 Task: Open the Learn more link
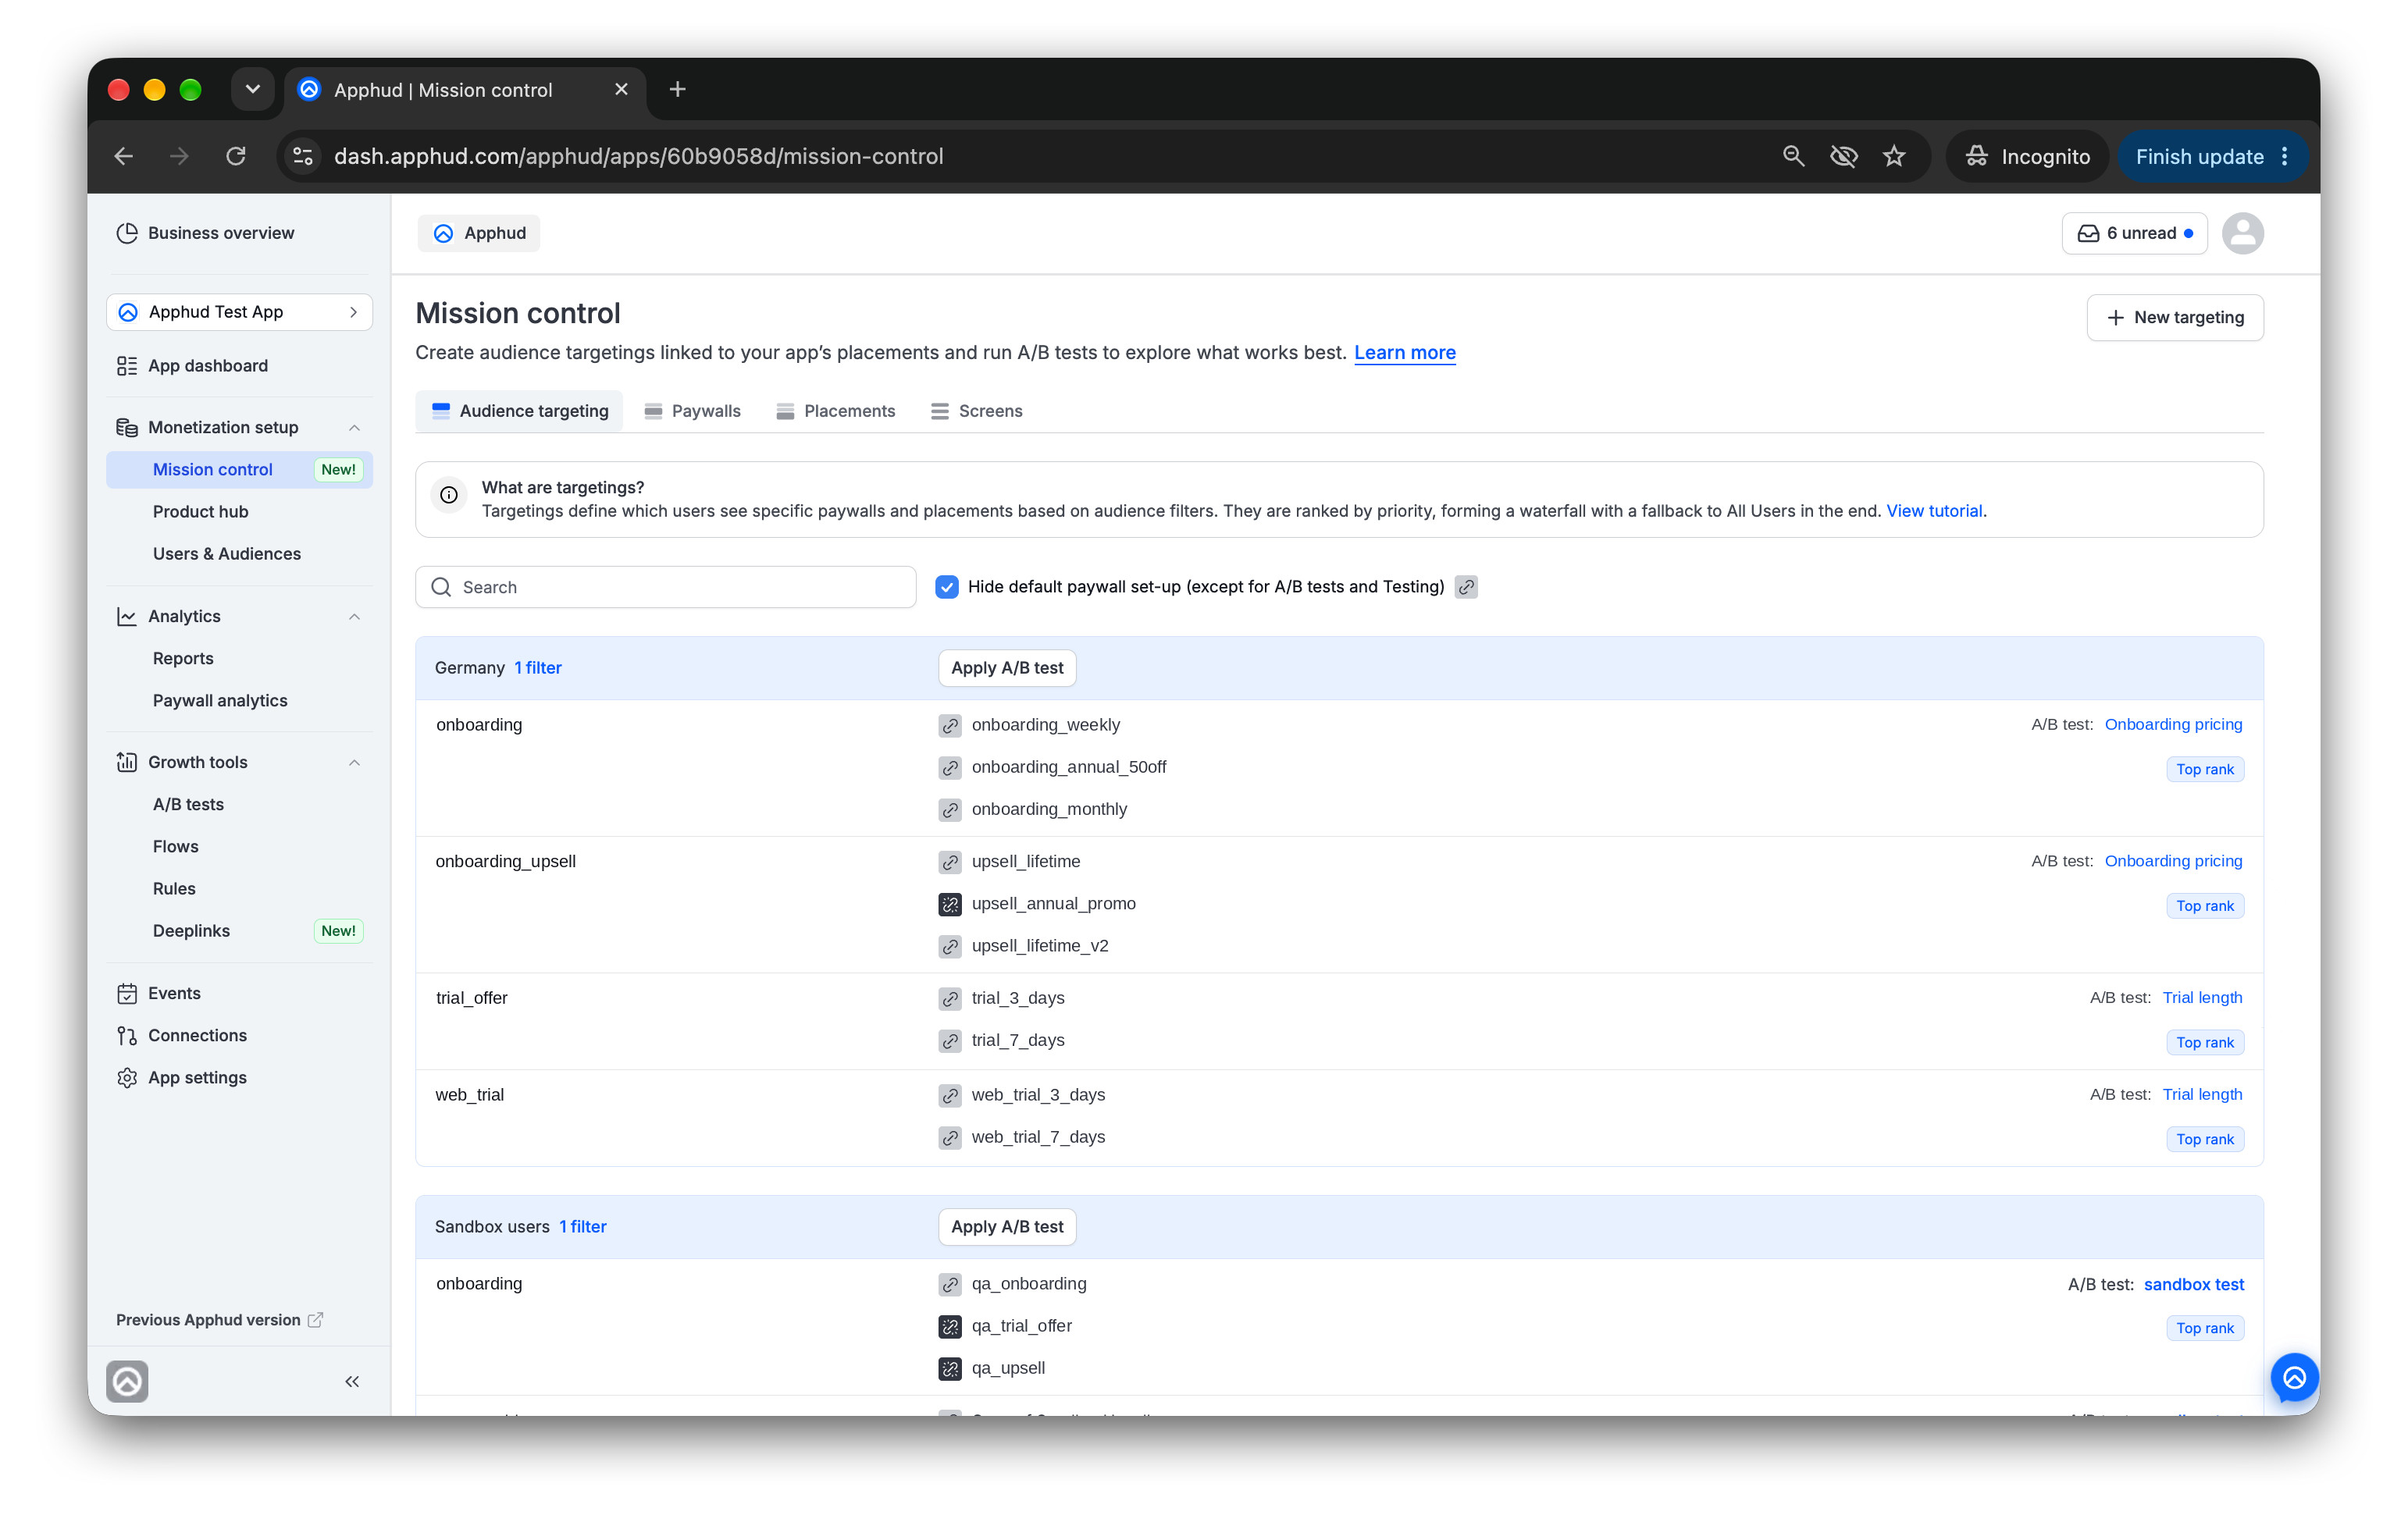coord(1404,353)
